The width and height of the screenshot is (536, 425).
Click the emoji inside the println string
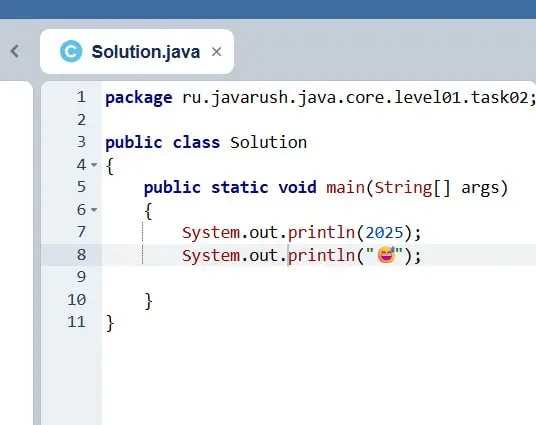(386, 255)
